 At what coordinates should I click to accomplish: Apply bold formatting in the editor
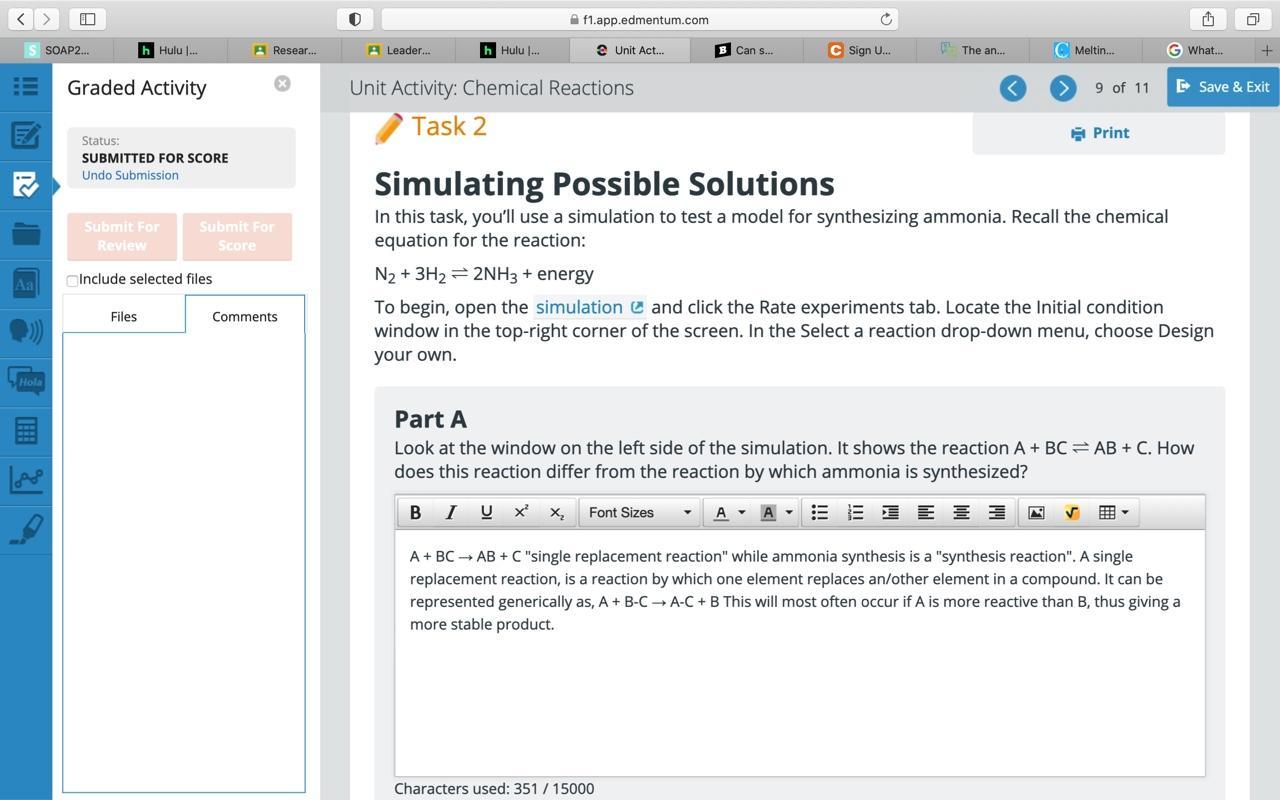[415, 512]
